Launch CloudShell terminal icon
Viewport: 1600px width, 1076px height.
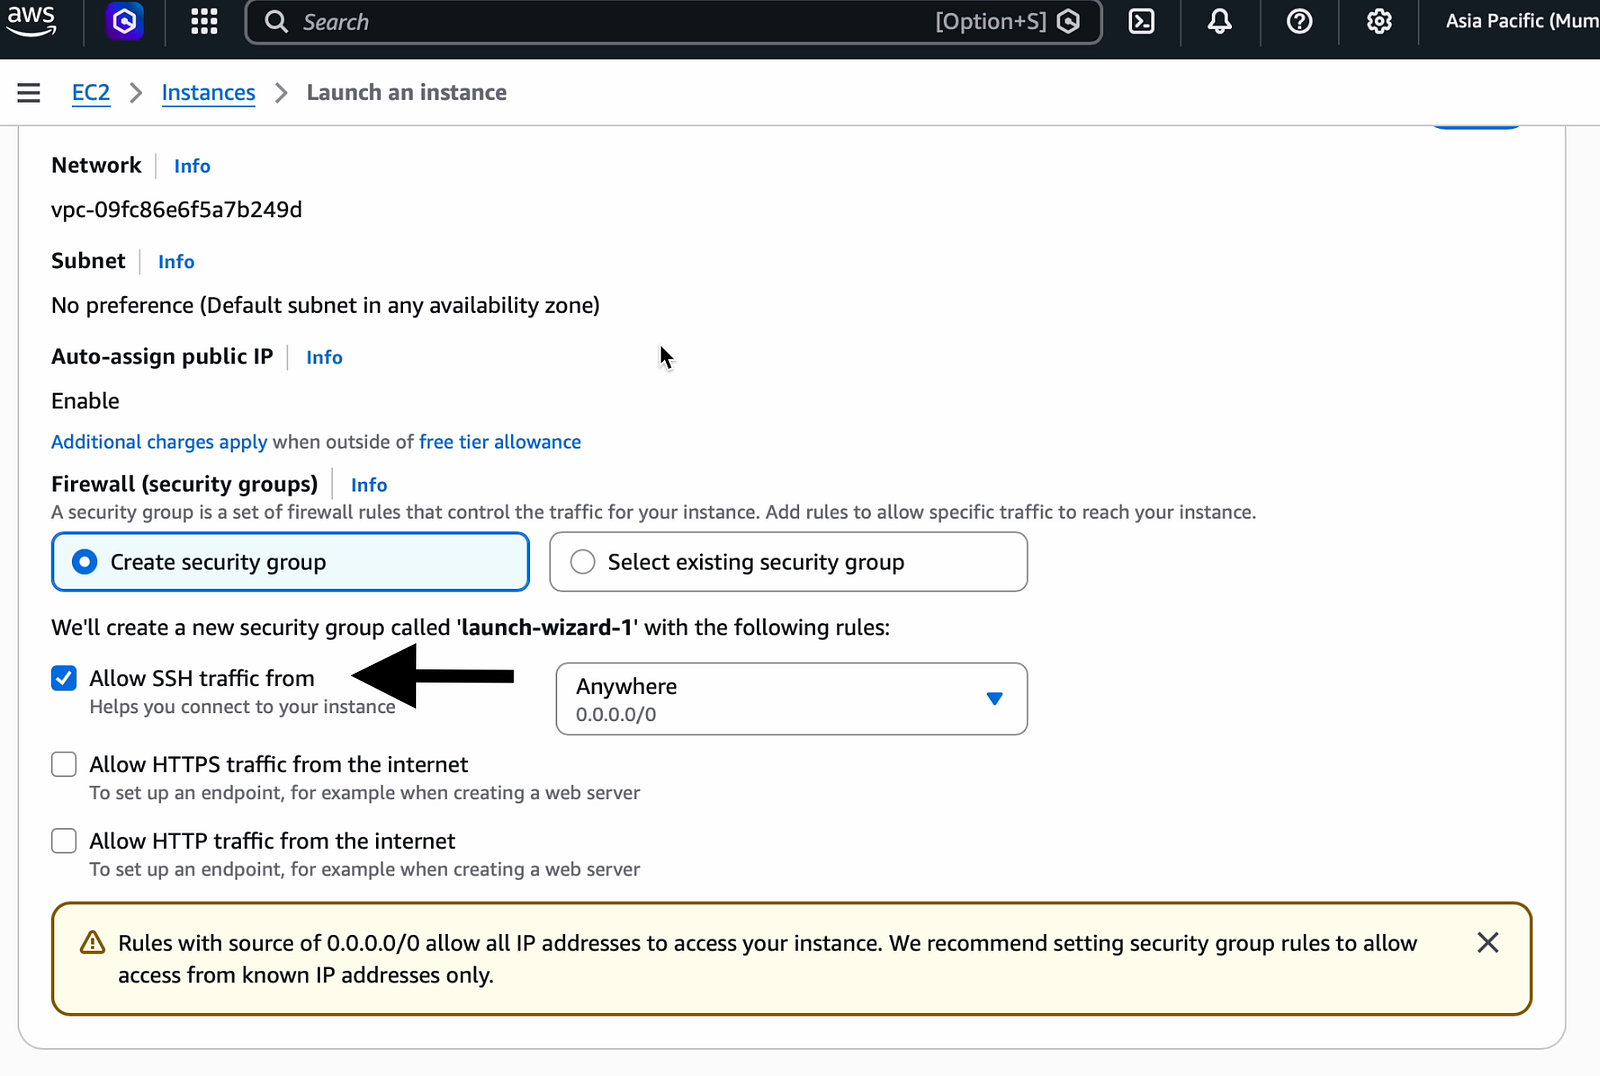(x=1141, y=22)
